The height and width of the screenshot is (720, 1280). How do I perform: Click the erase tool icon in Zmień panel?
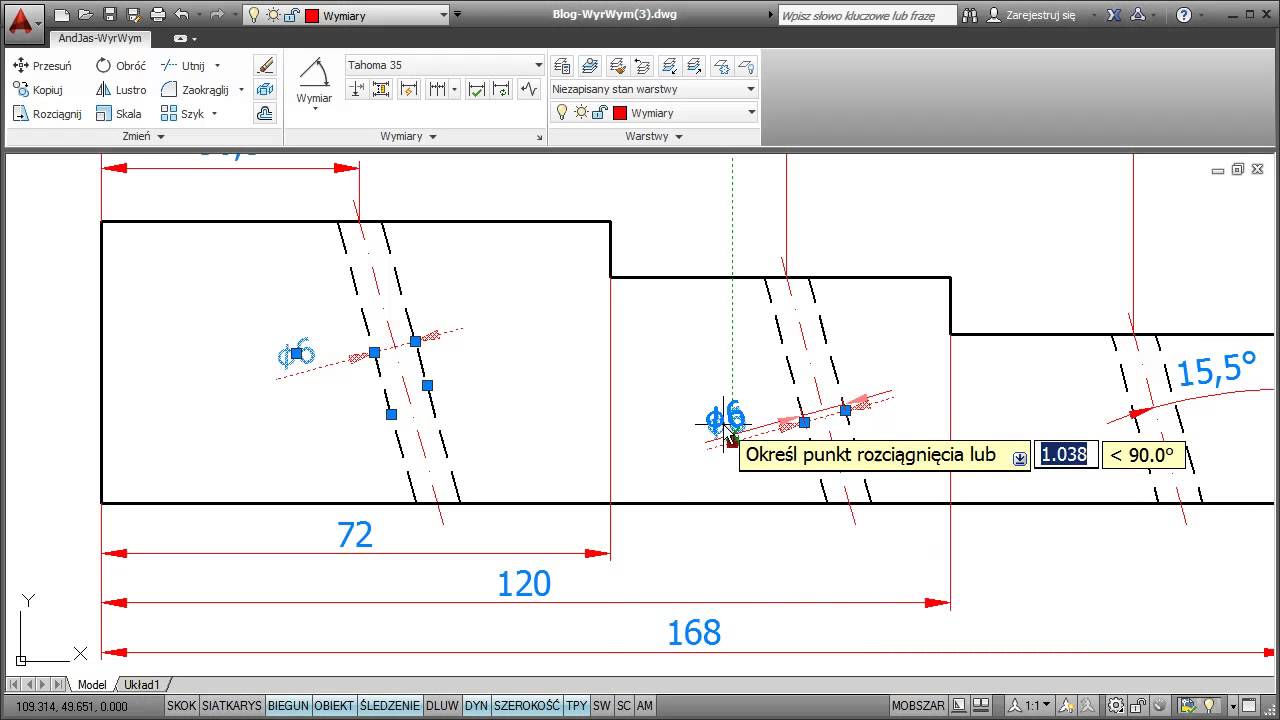pos(265,65)
